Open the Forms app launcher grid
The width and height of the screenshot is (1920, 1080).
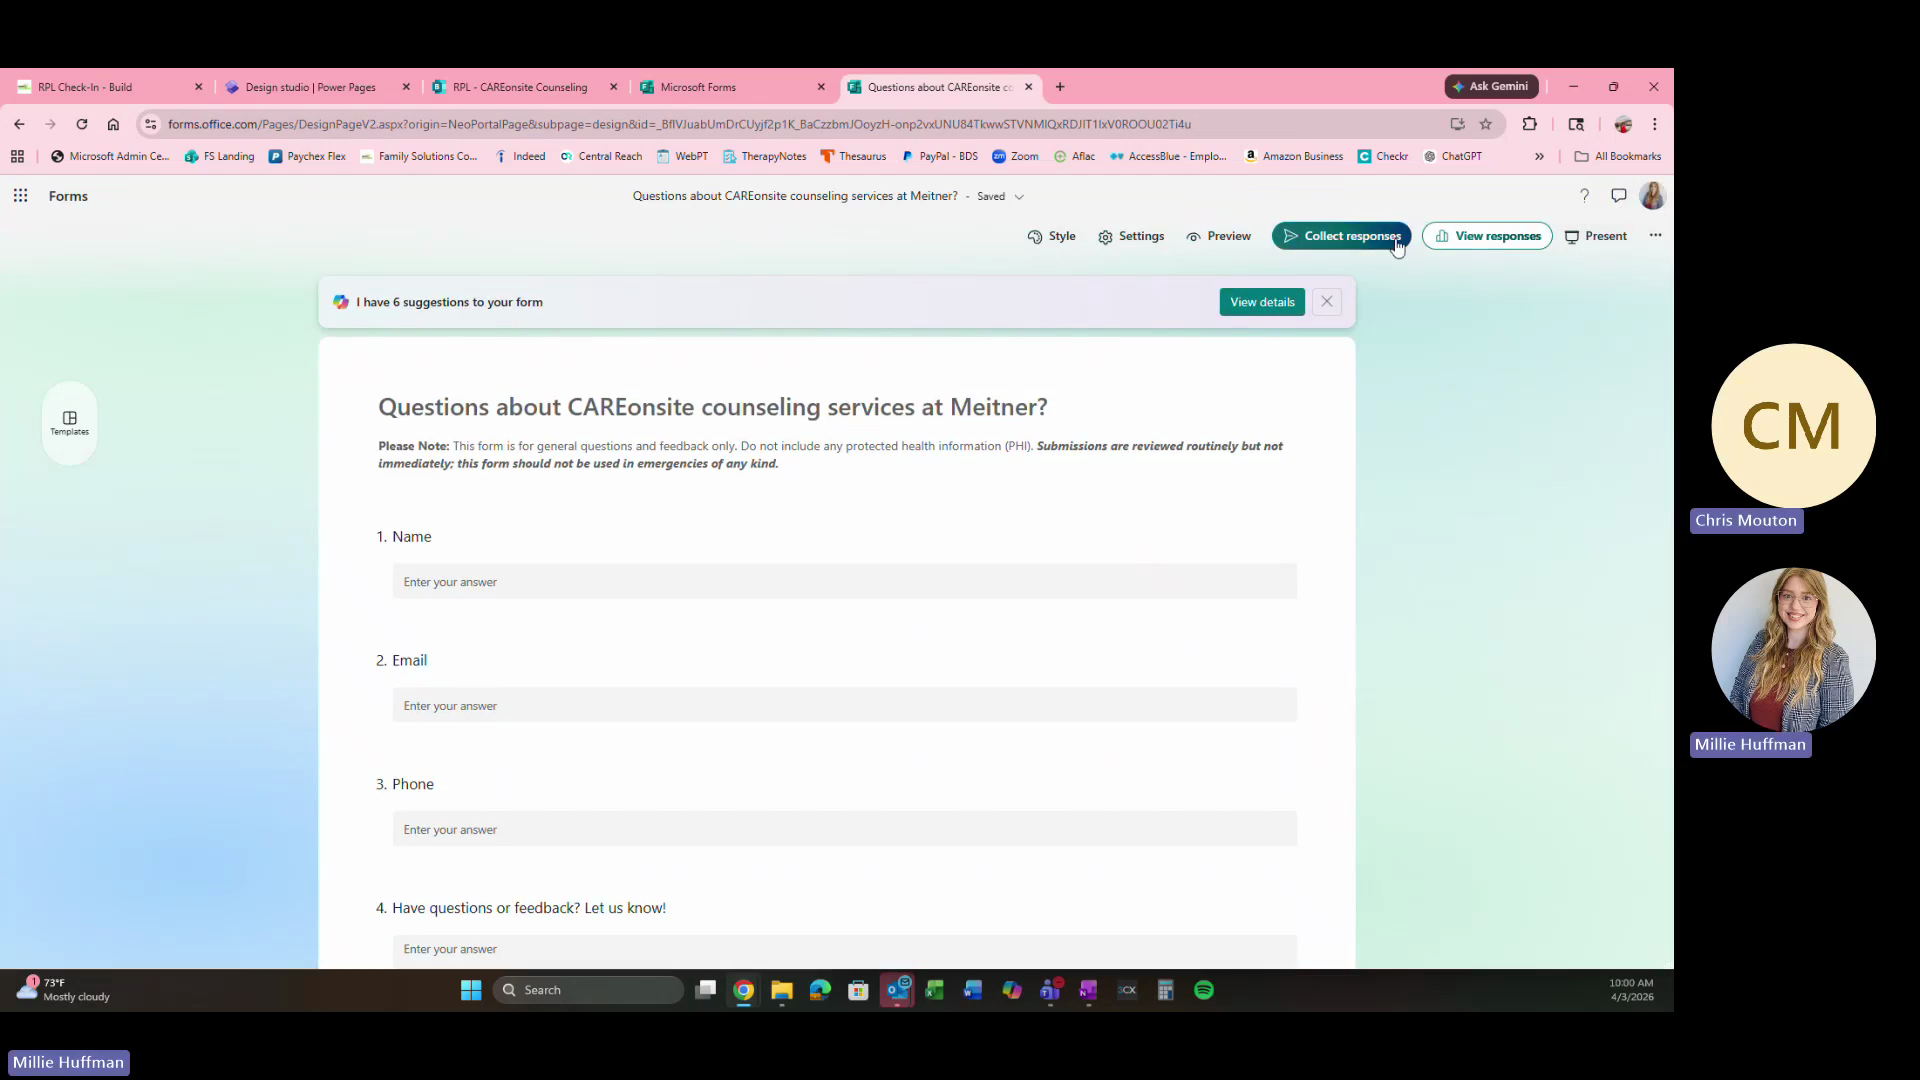20,196
